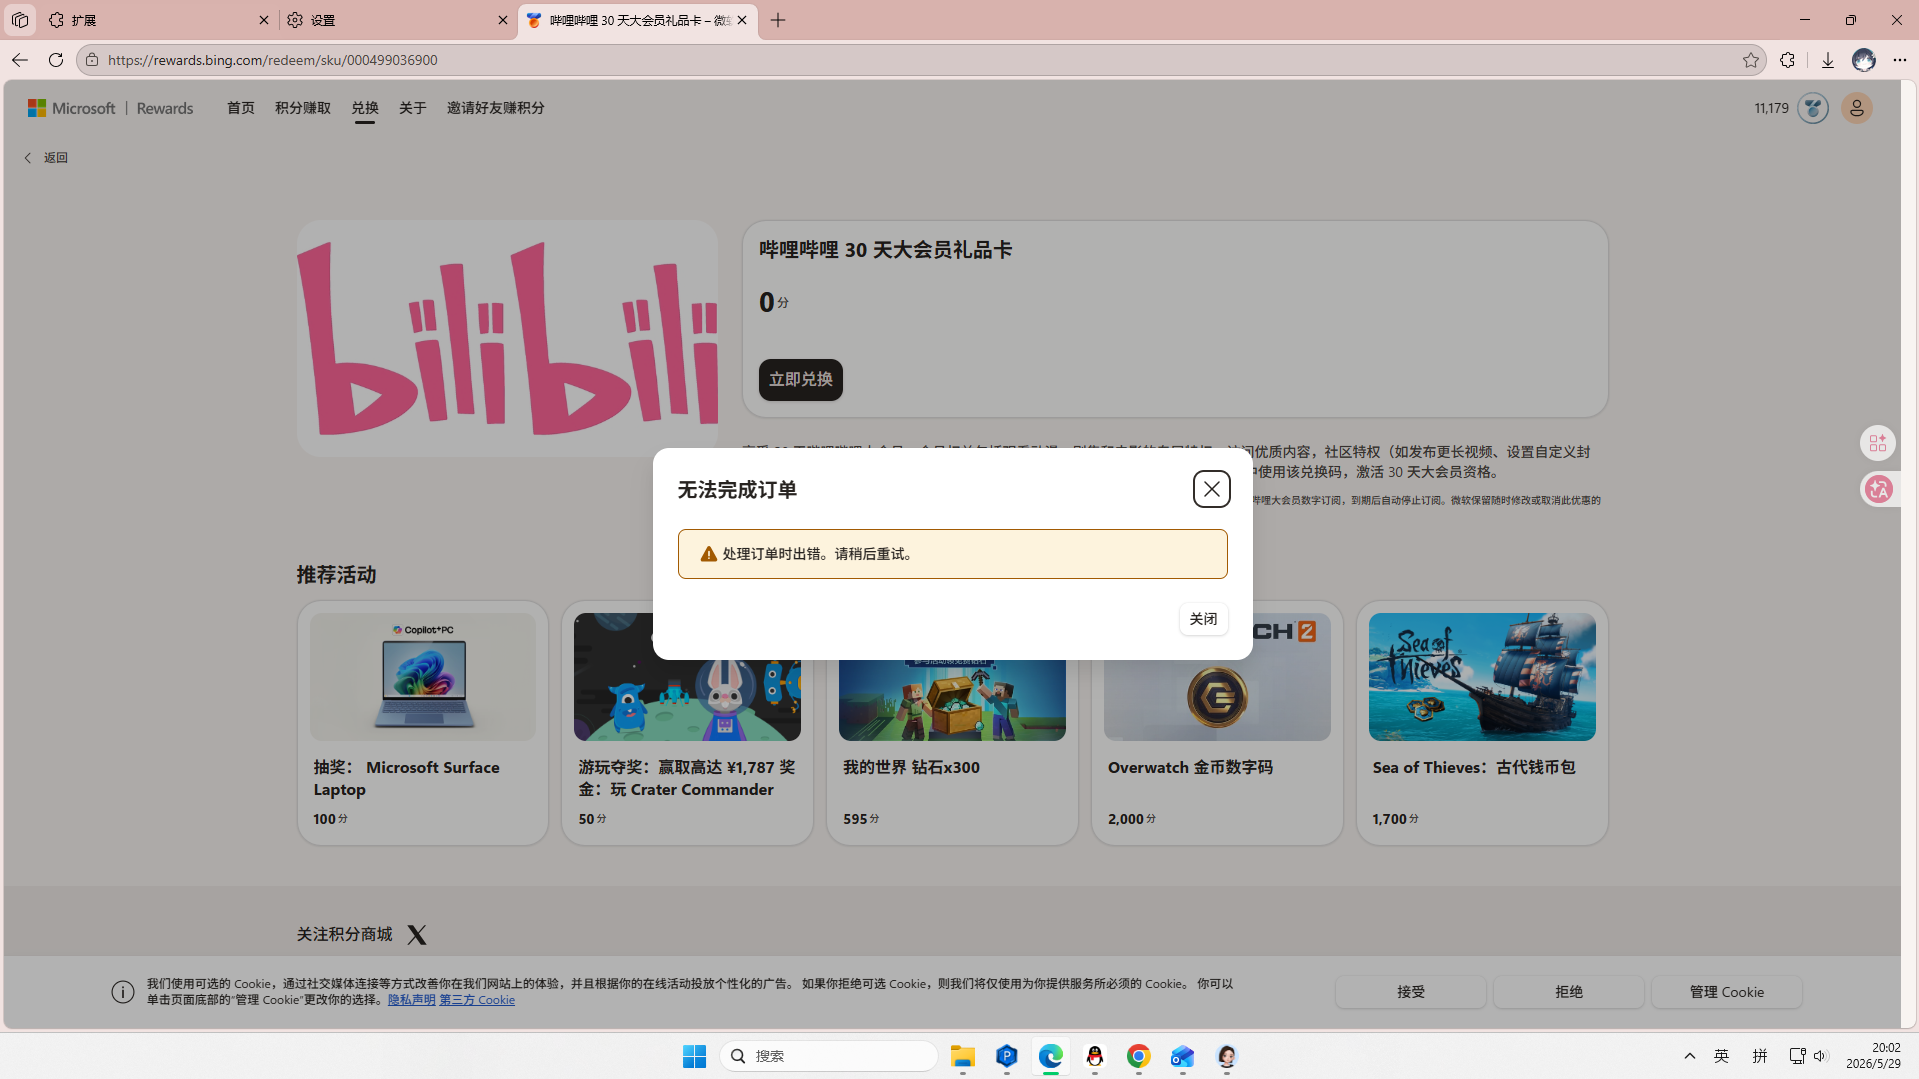Image resolution: width=1919 pixels, height=1079 pixels.
Task: Click the address bar URL
Action: click(x=273, y=60)
